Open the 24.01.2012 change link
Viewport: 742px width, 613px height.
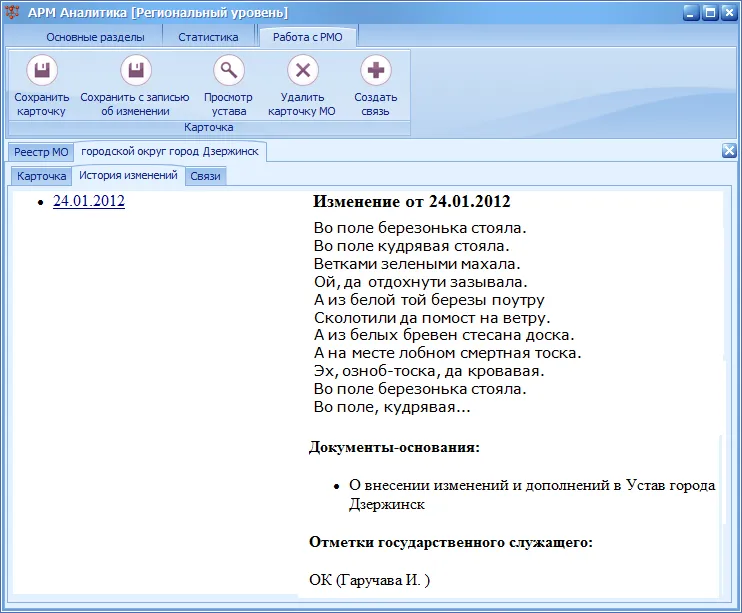click(x=89, y=201)
